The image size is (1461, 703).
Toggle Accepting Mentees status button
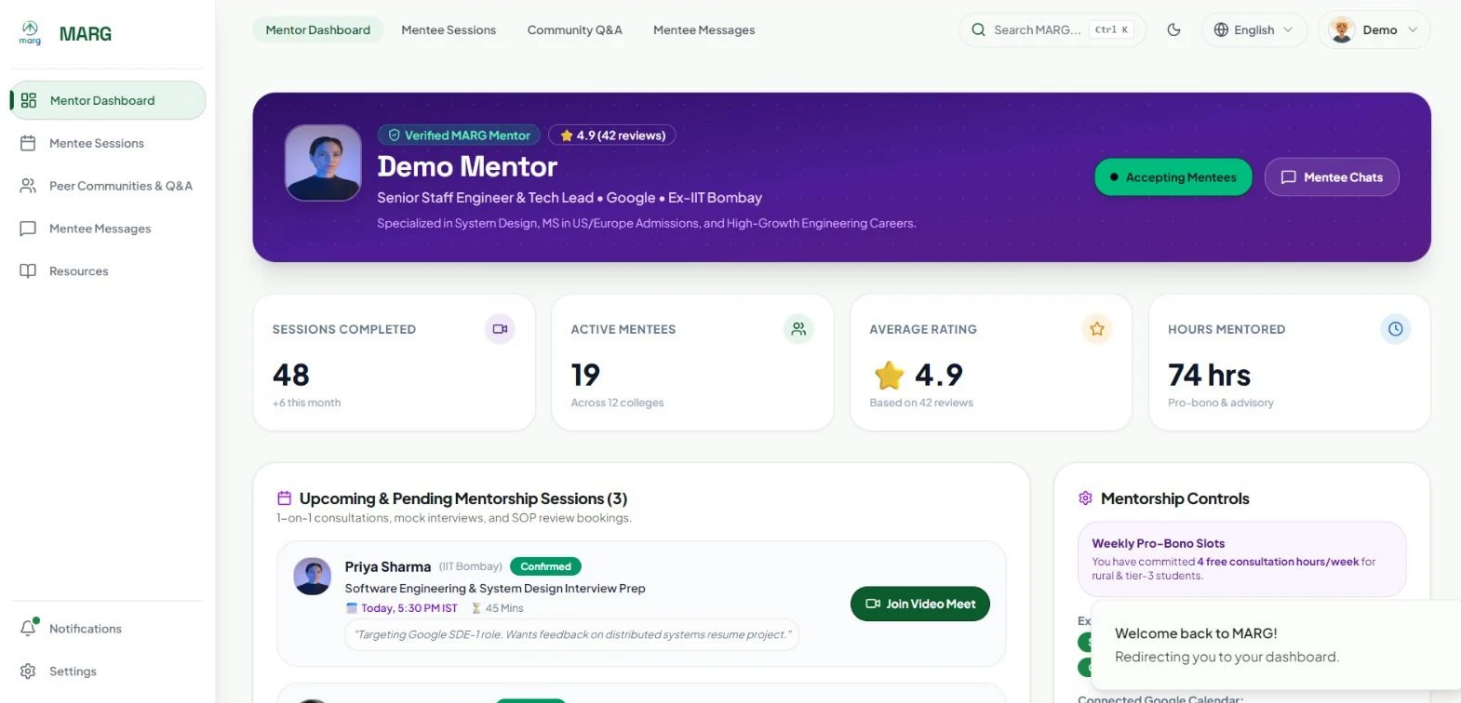pyautogui.click(x=1173, y=177)
